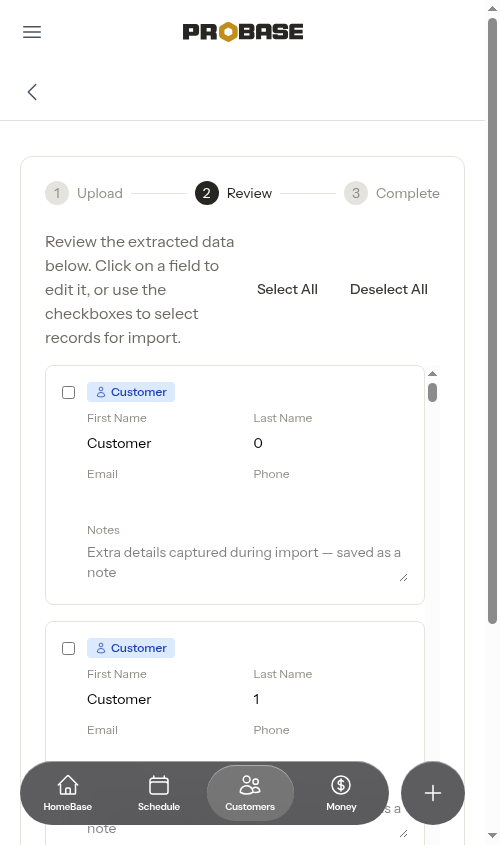Click the Complete step label

408,193
